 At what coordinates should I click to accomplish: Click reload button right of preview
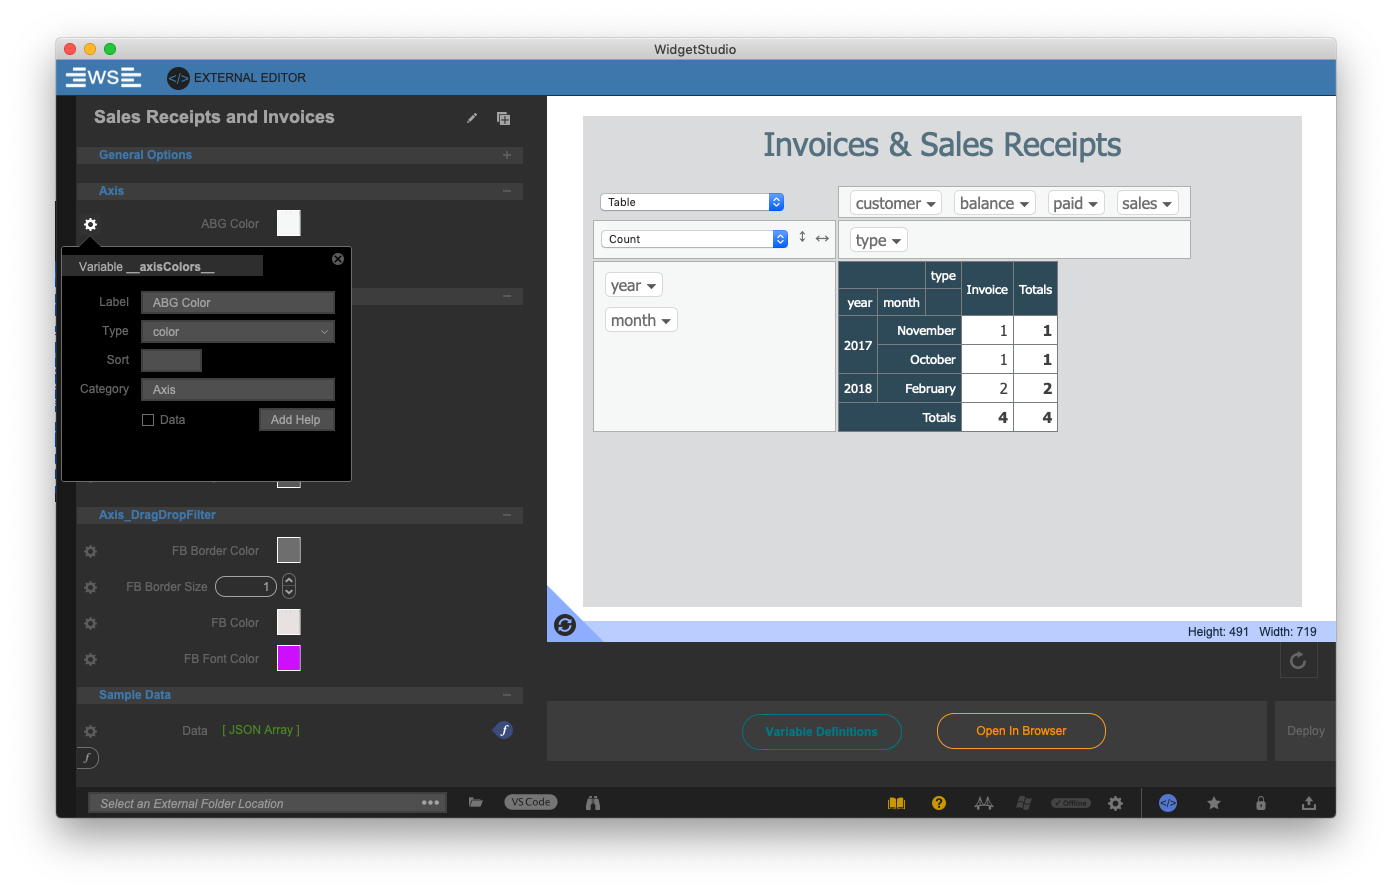[1298, 660]
